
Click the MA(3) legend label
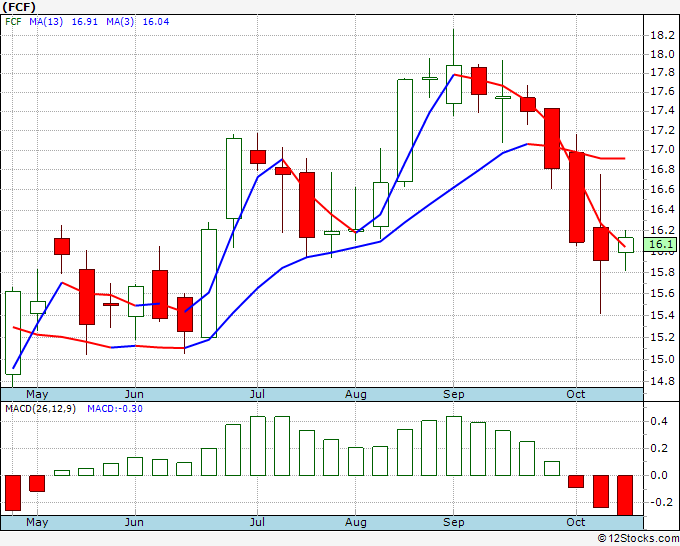120,22
